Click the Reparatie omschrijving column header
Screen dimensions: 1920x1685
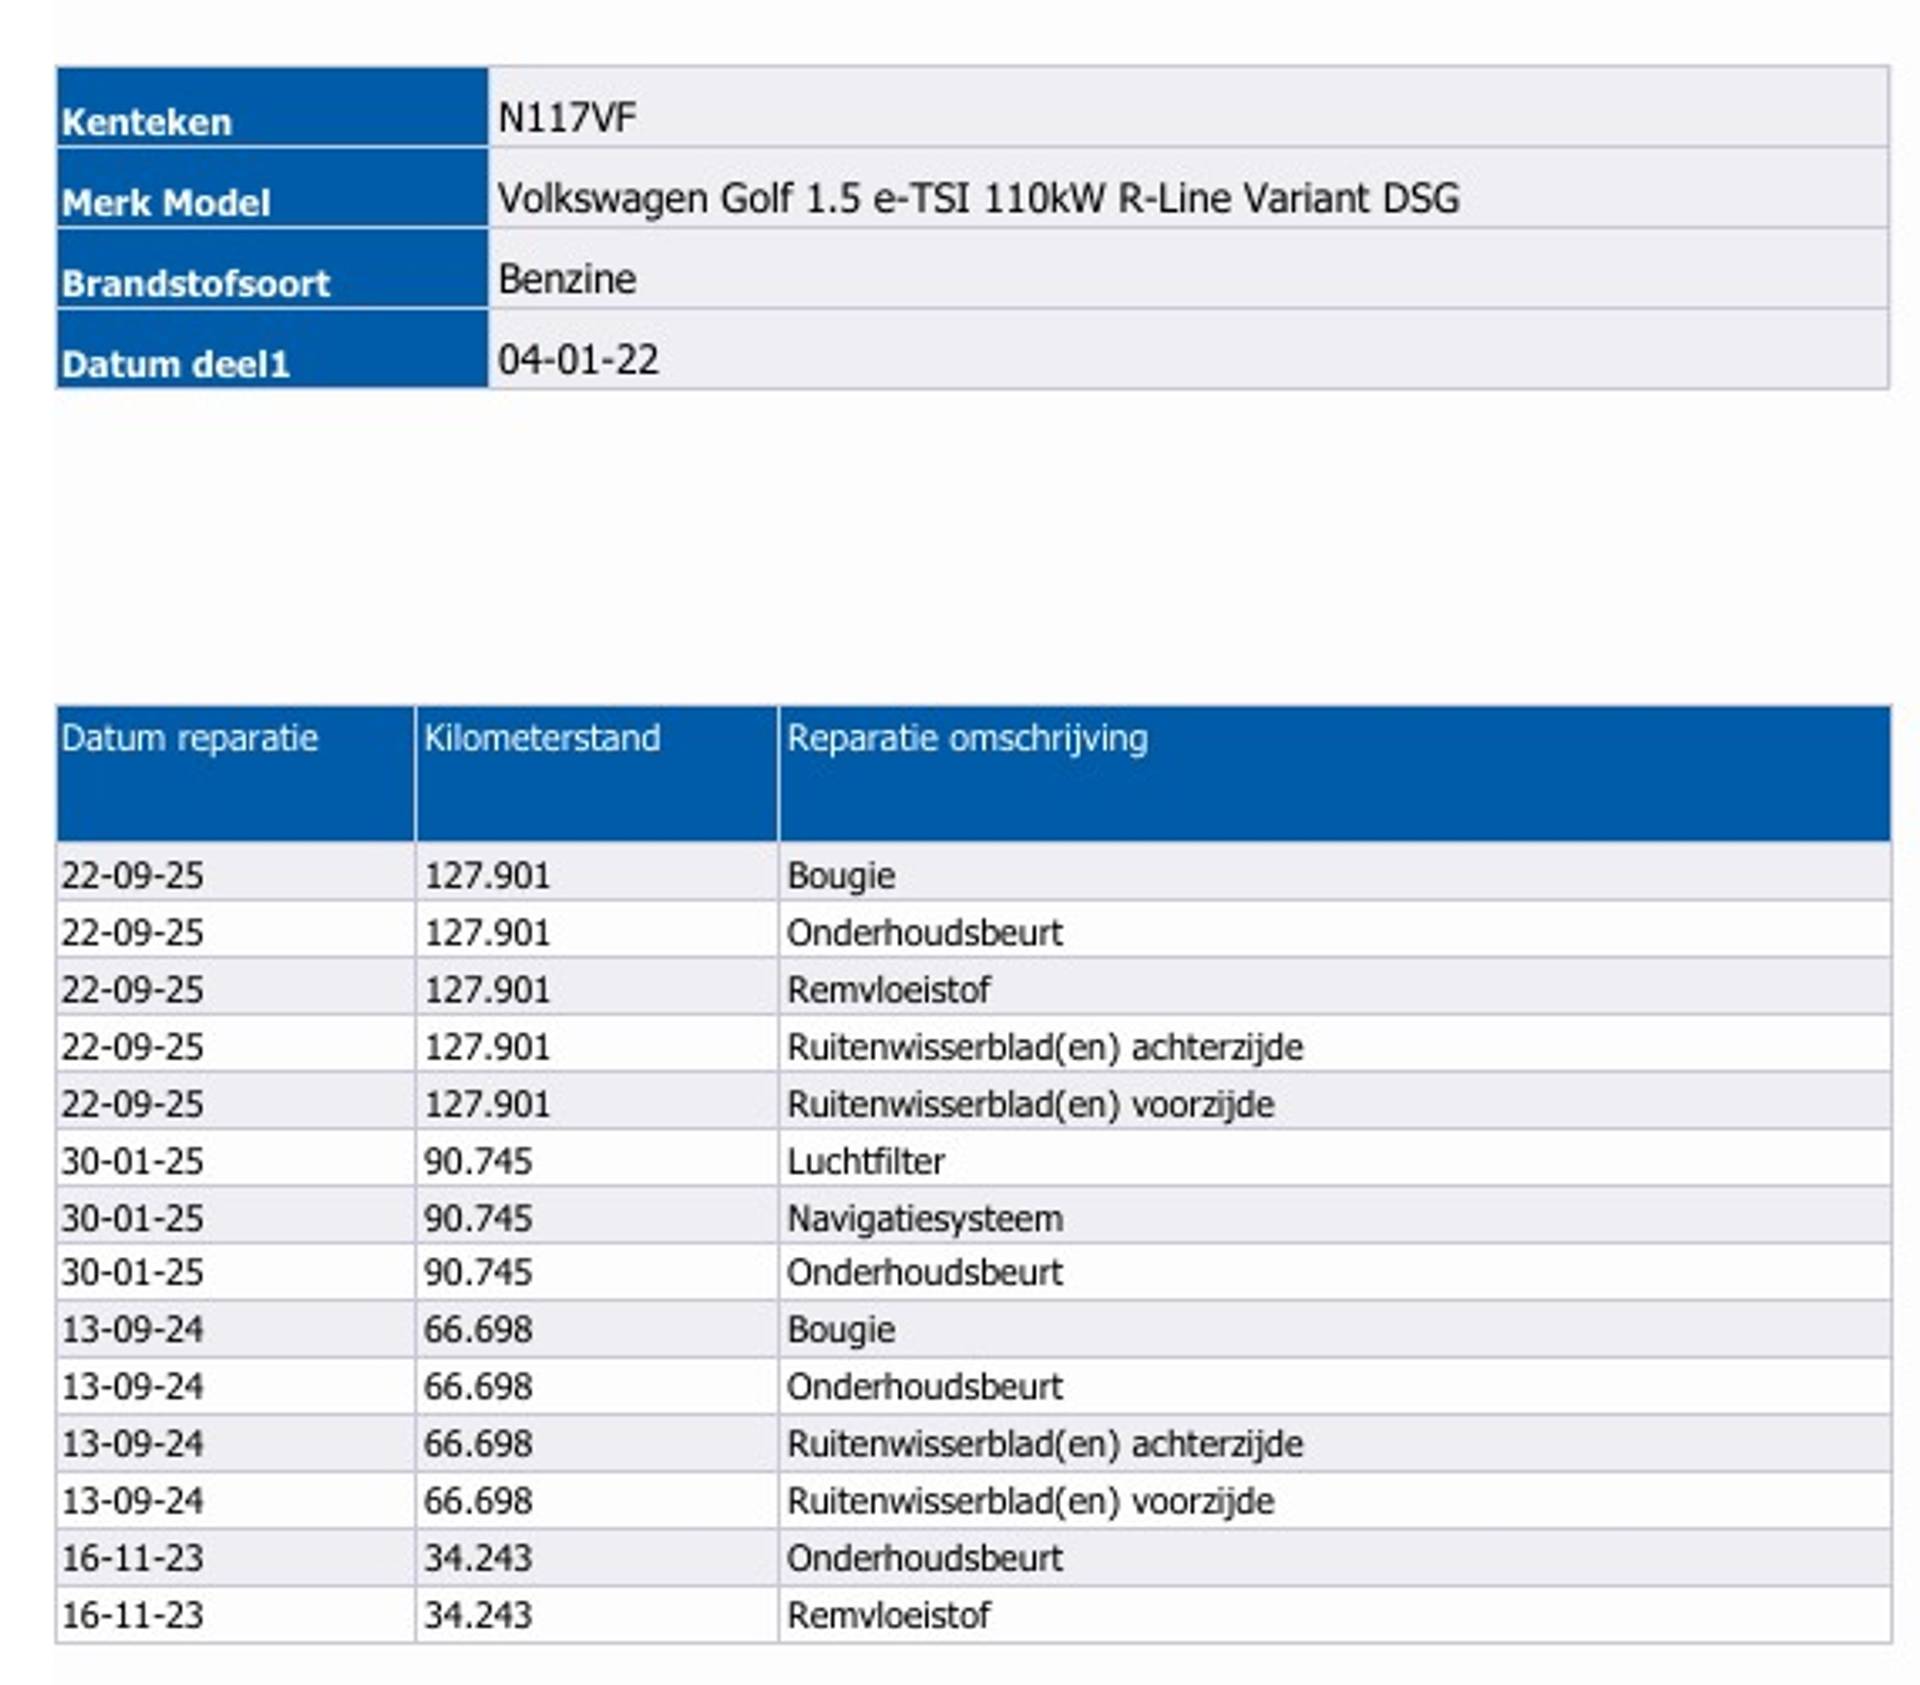click(x=966, y=738)
